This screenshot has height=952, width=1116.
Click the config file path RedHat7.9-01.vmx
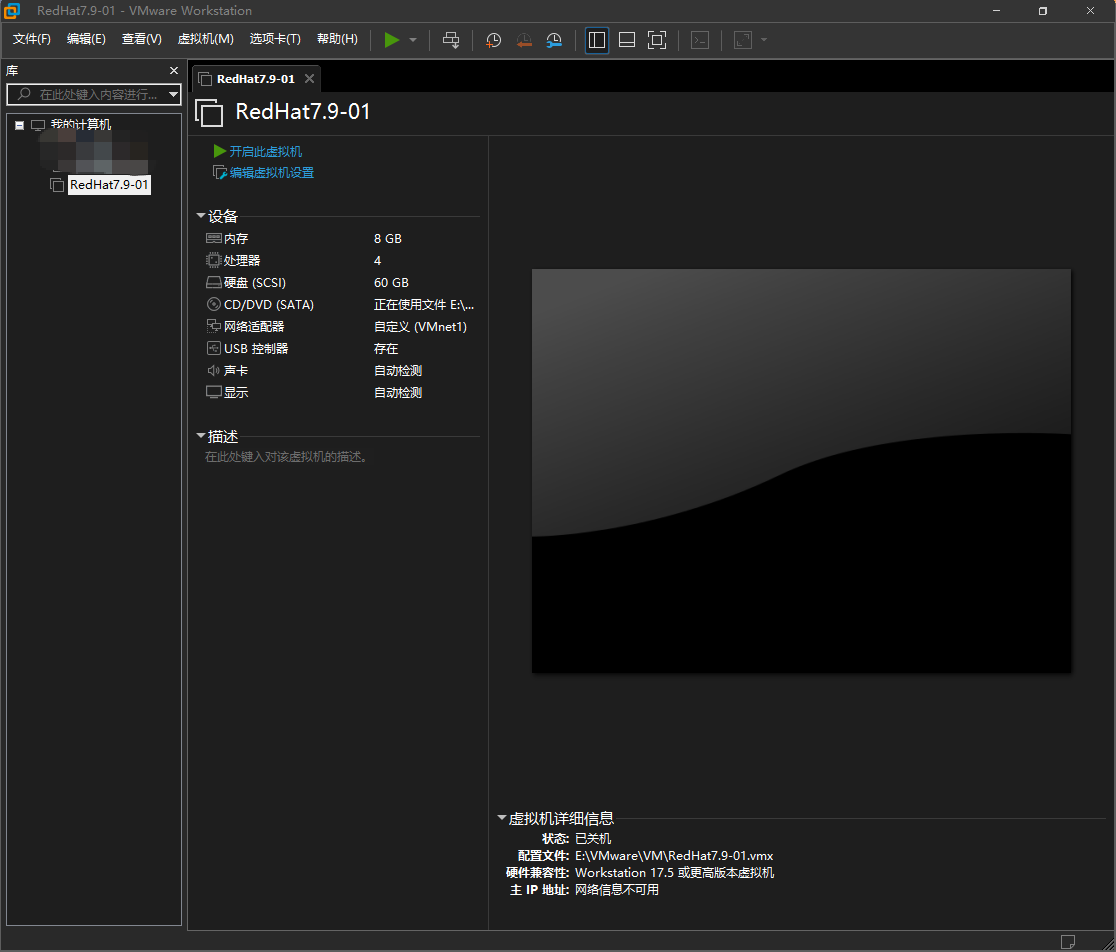point(674,856)
